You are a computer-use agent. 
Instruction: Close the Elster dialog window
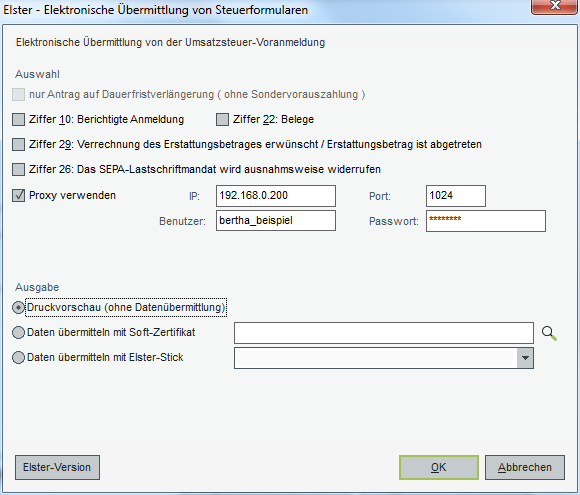555,6
